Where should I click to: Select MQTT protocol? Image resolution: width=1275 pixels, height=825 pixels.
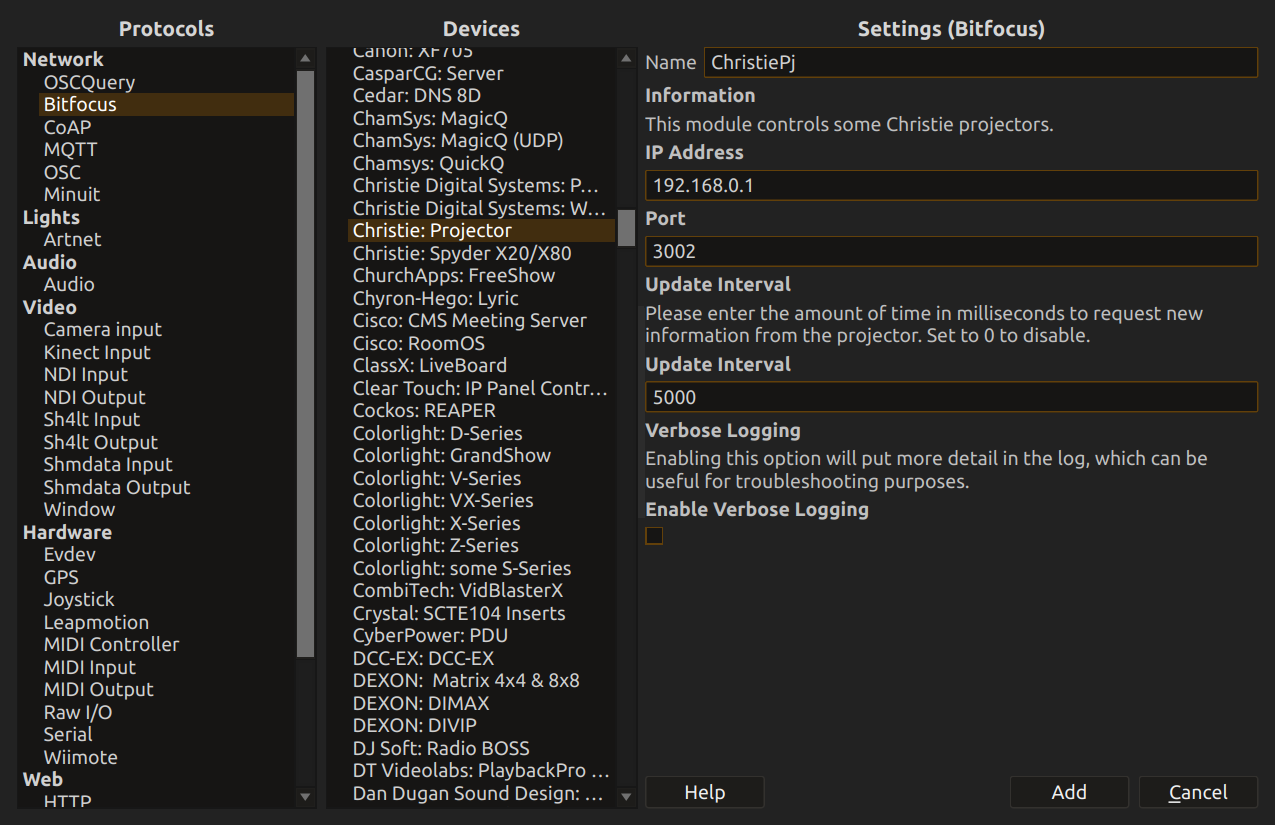pos(70,150)
